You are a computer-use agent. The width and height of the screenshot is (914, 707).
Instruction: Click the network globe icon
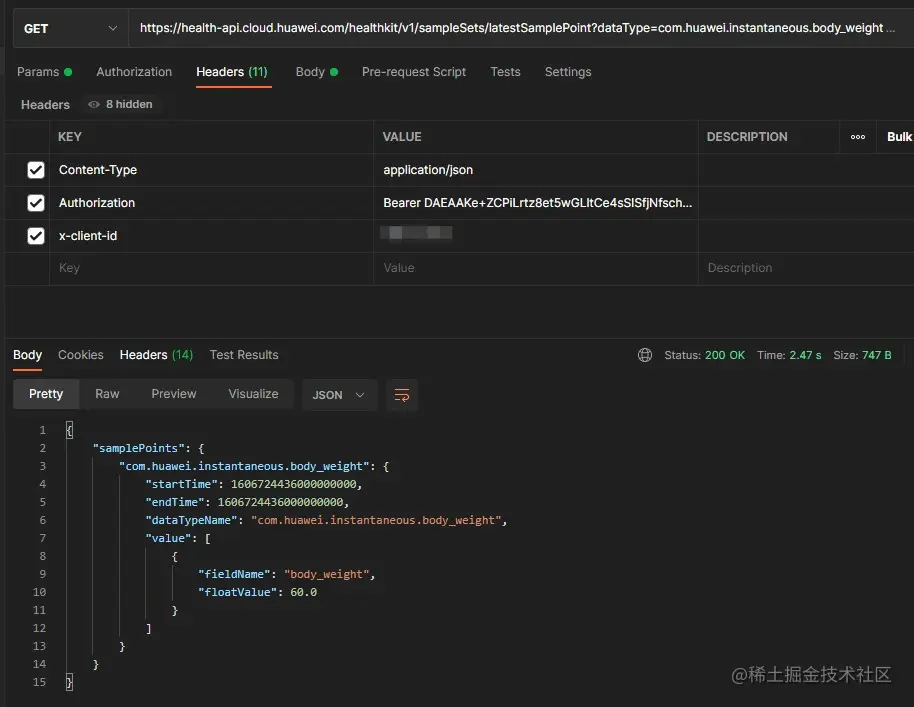[645, 355]
